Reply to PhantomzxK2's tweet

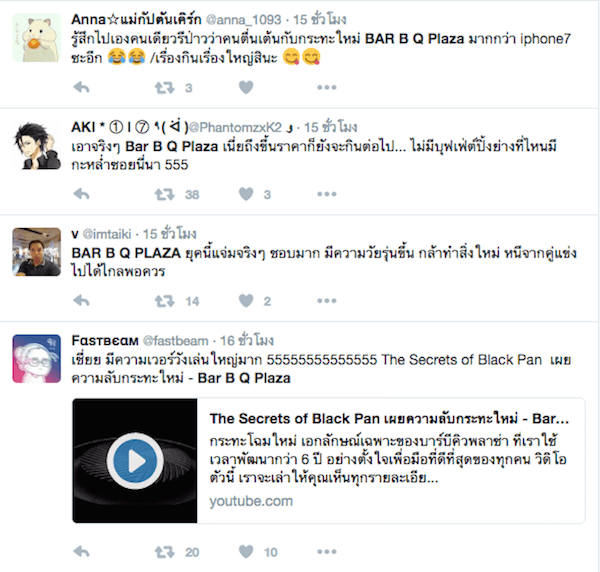(82, 194)
